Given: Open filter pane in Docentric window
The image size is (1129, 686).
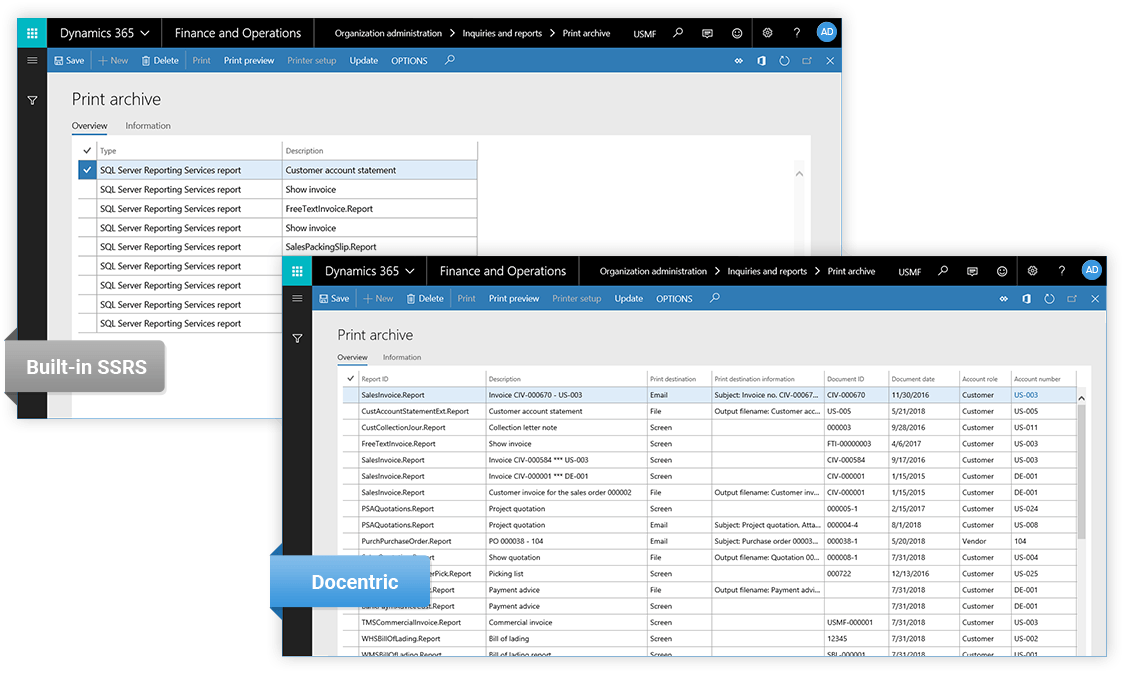Looking at the screenshot, I should point(297,338).
